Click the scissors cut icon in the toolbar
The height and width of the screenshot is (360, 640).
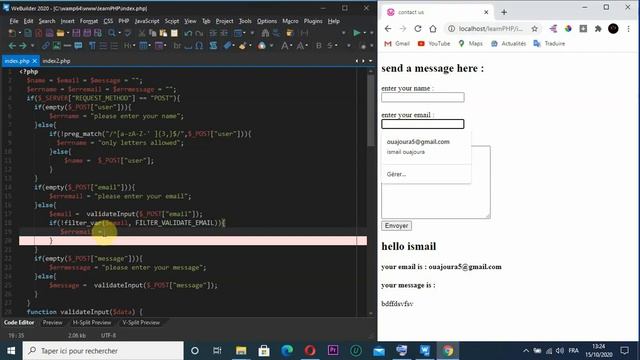142,33
